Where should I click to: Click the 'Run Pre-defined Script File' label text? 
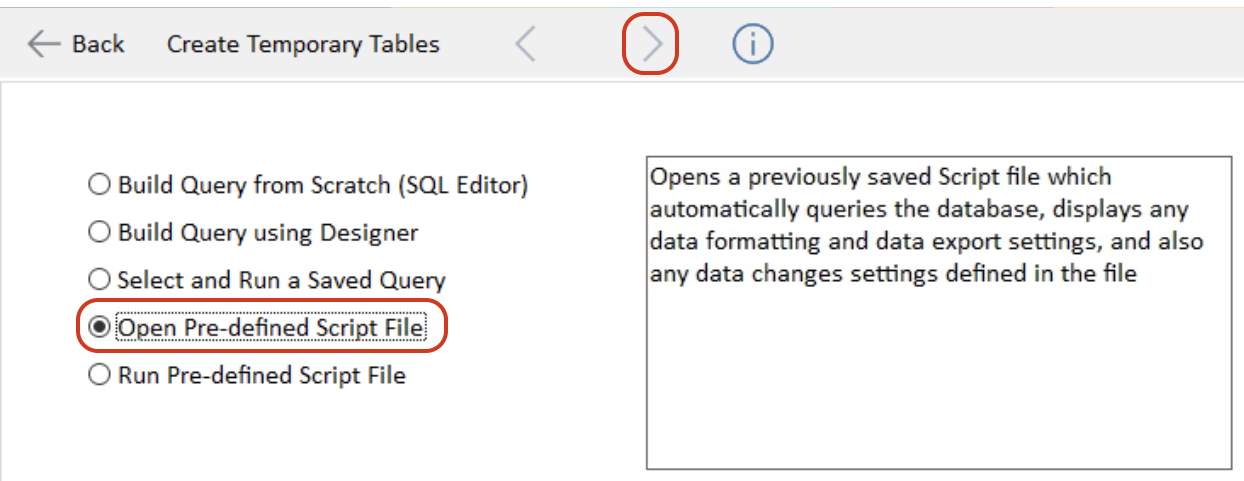(x=262, y=376)
